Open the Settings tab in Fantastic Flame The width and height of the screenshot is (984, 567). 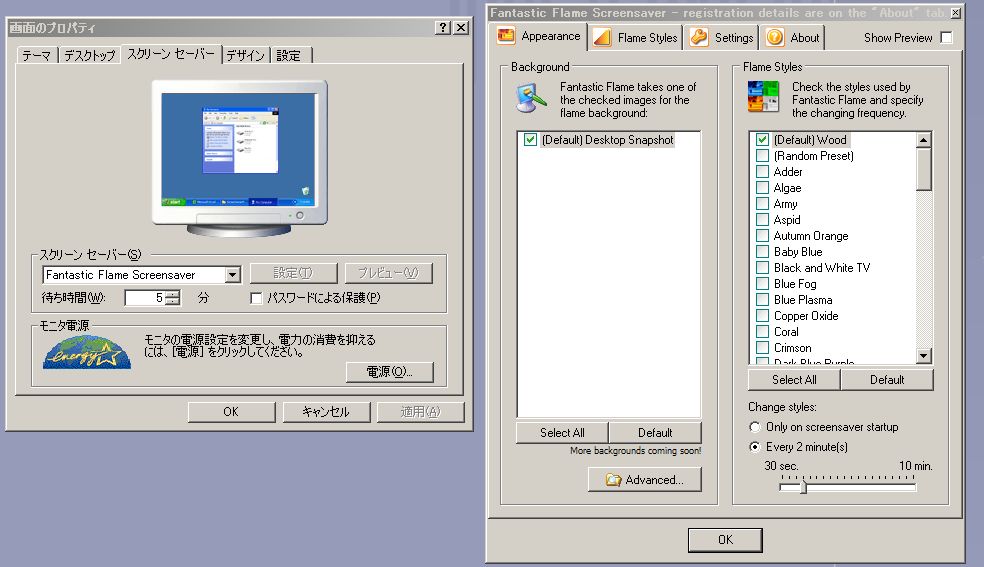pyautogui.click(x=722, y=38)
